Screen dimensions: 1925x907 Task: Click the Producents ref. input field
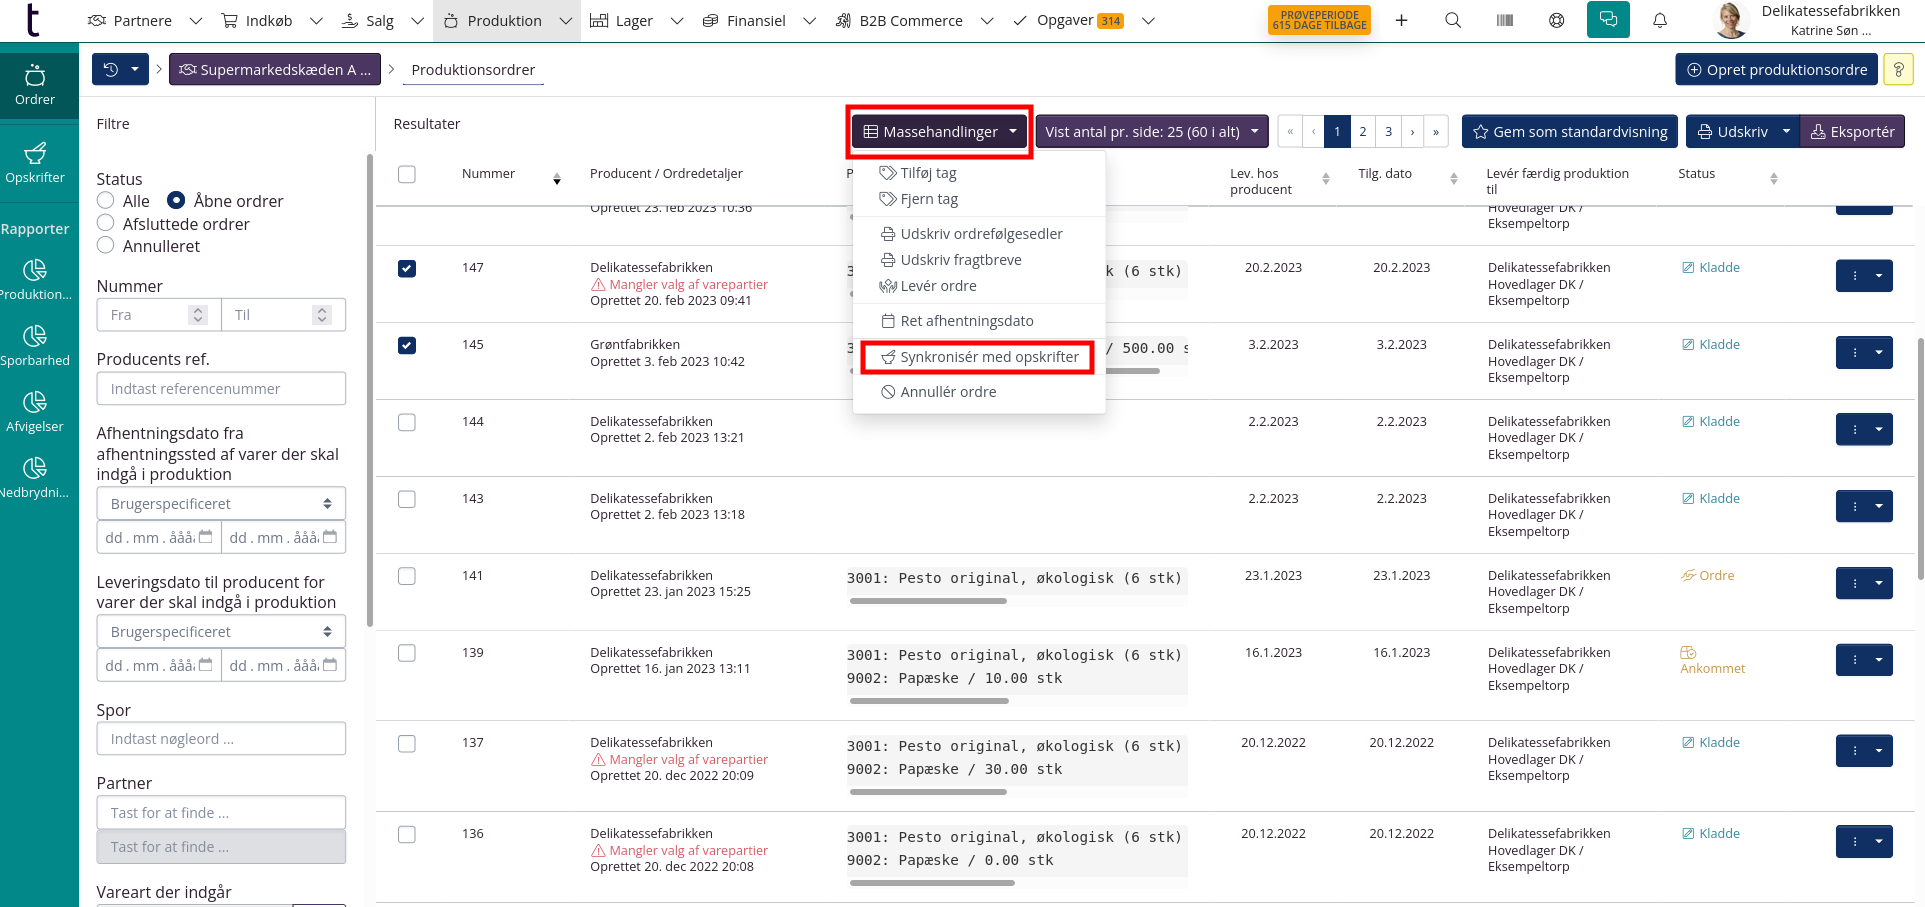(x=221, y=389)
